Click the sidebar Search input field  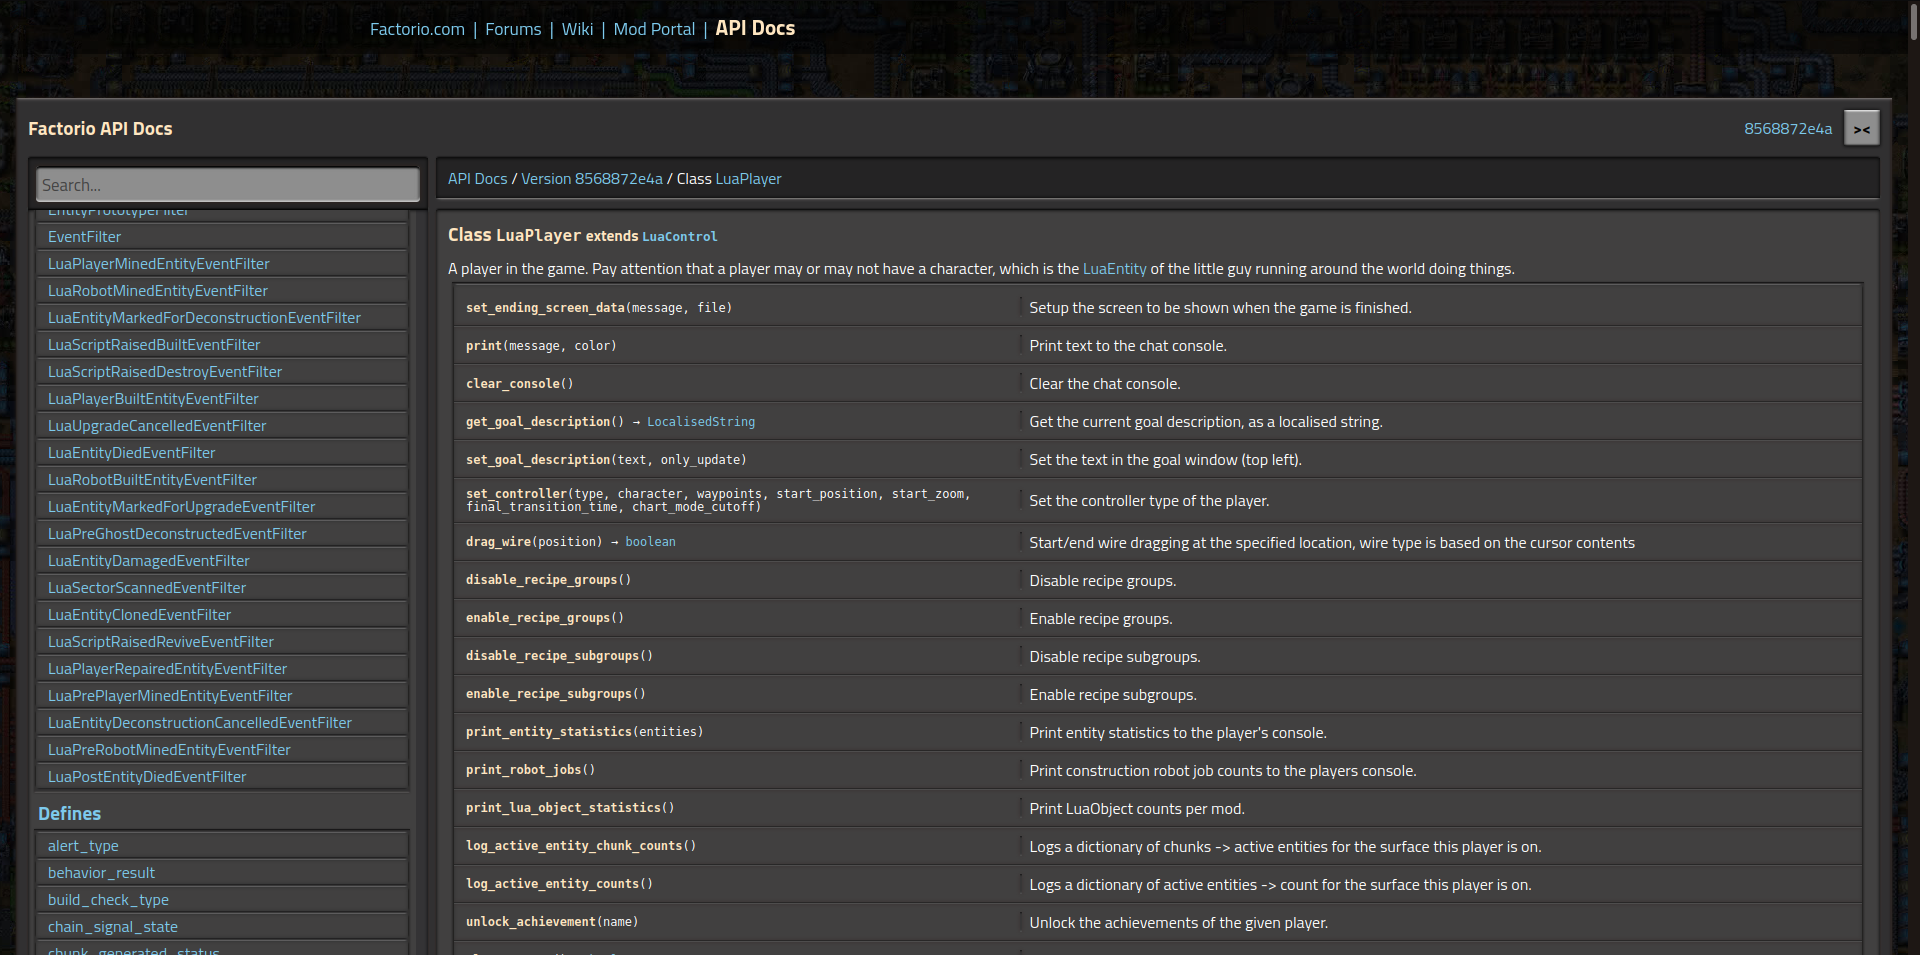pos(227,185)
